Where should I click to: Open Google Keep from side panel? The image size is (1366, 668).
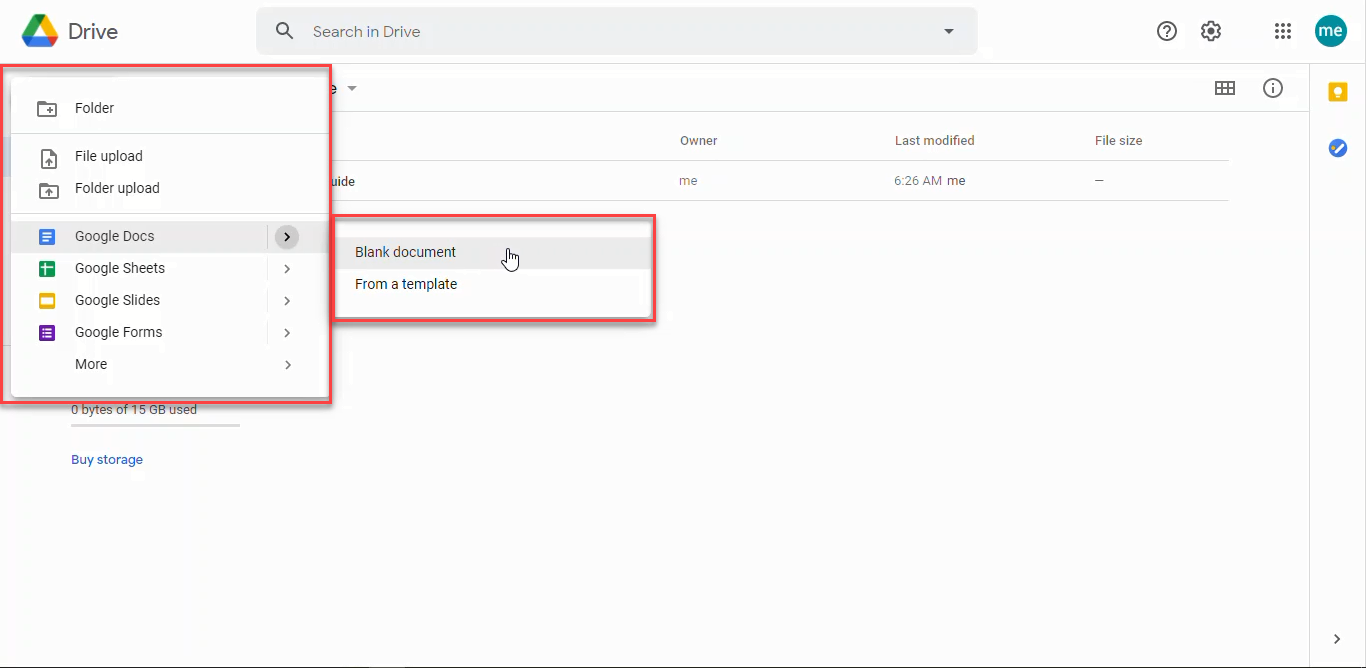pos(1337,92)
